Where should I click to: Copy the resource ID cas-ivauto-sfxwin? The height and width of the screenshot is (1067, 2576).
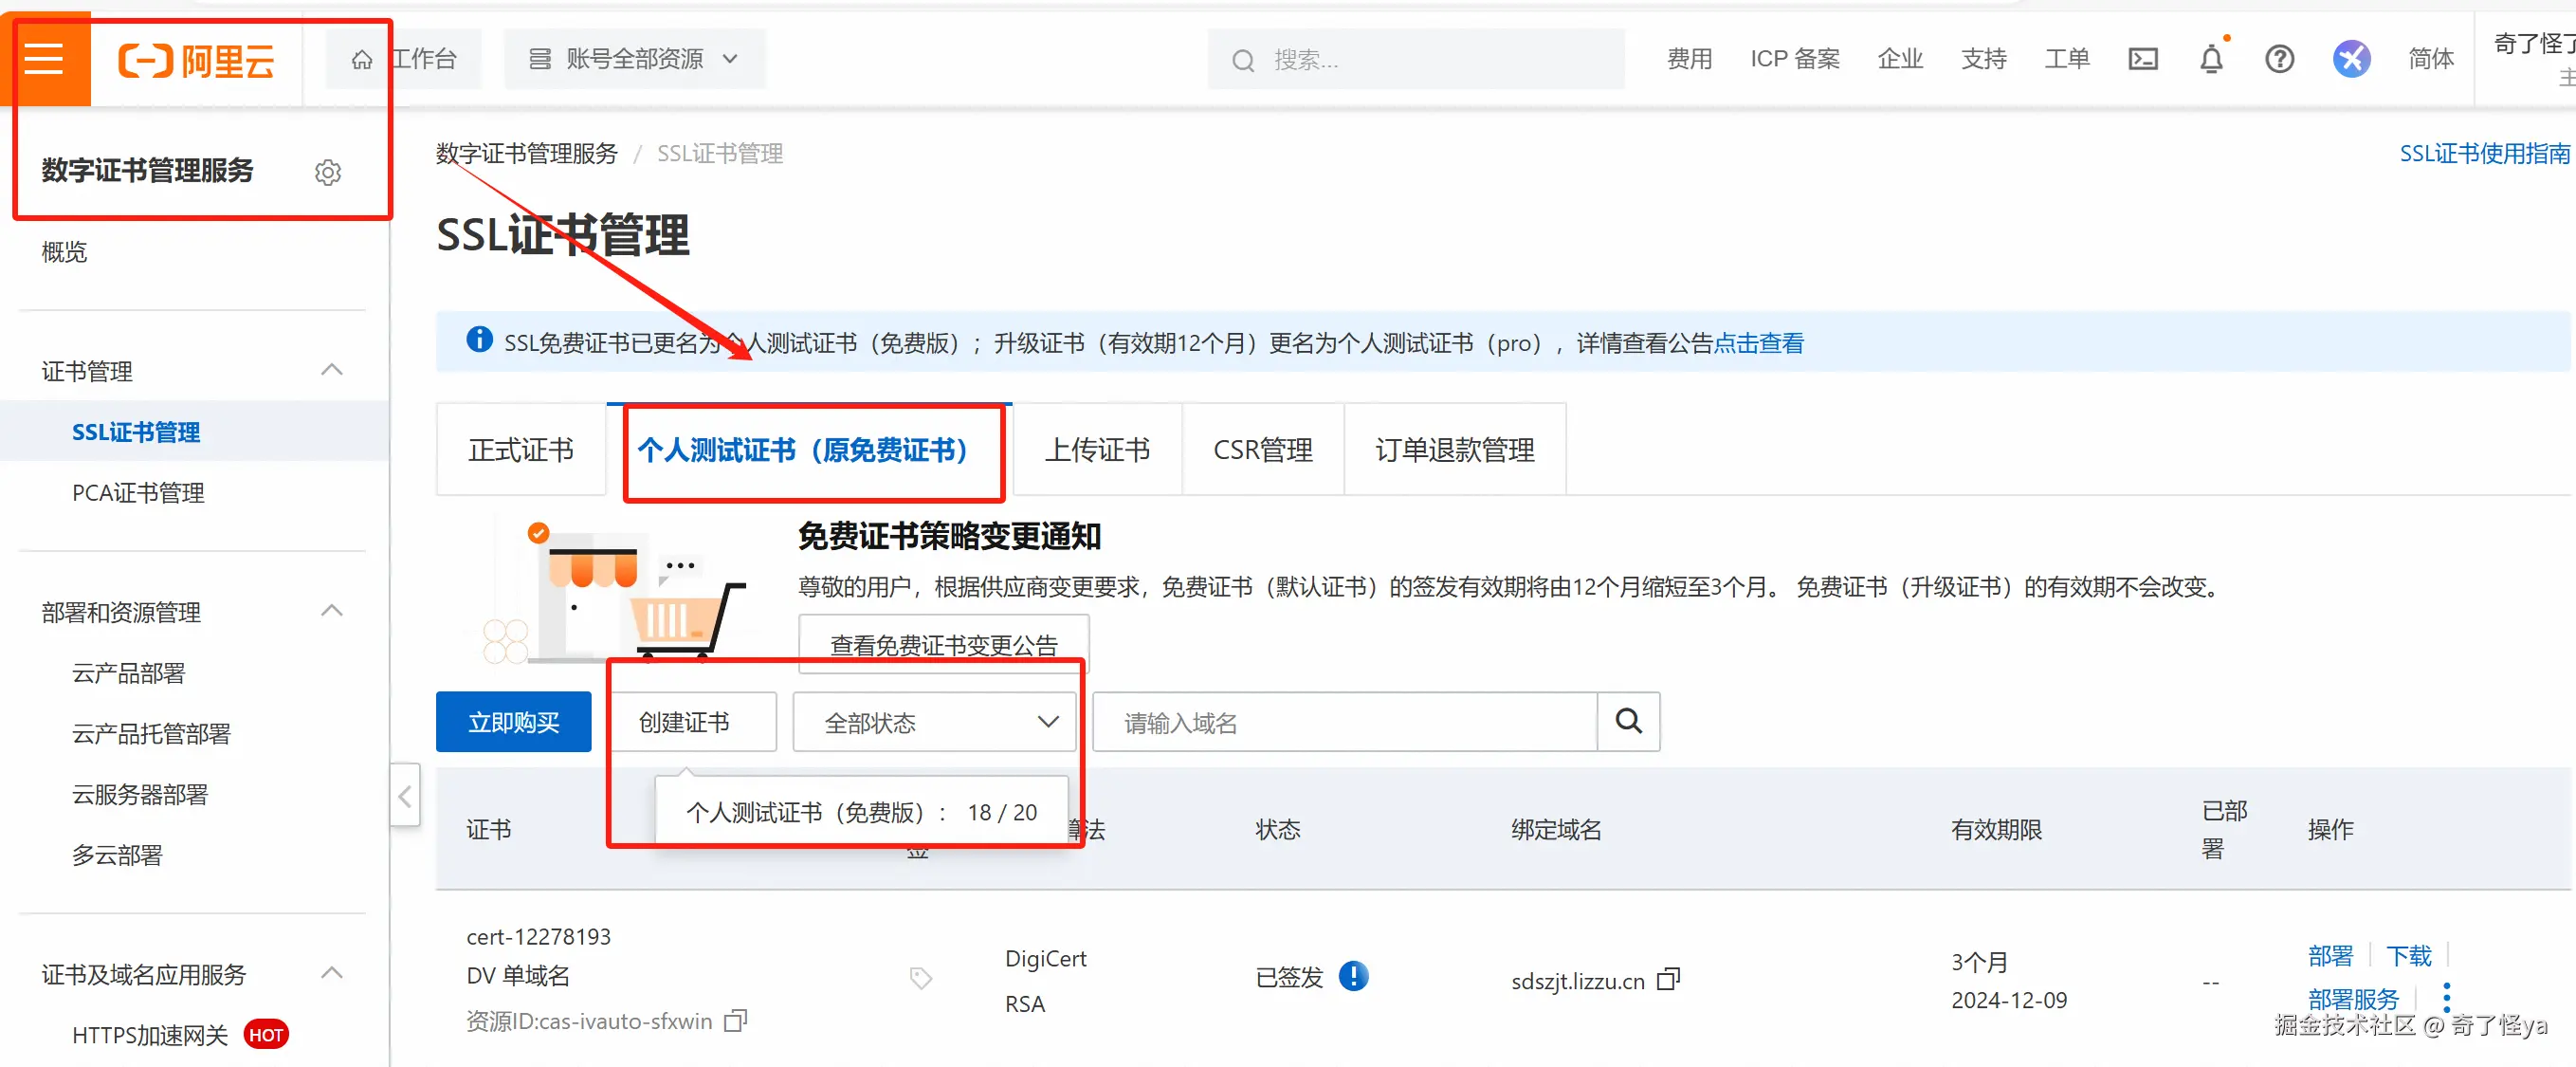pos(736,1021)
